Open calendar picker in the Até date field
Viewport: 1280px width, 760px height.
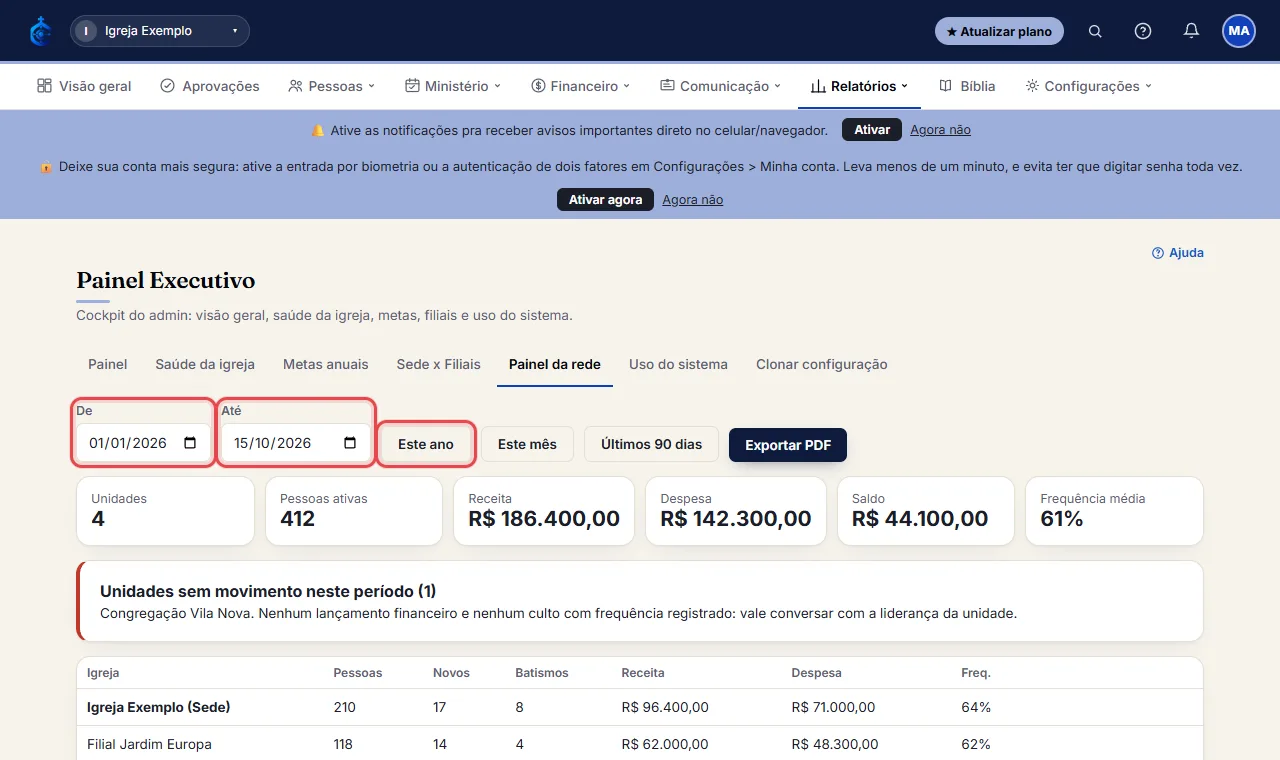[x=350, y=443]
